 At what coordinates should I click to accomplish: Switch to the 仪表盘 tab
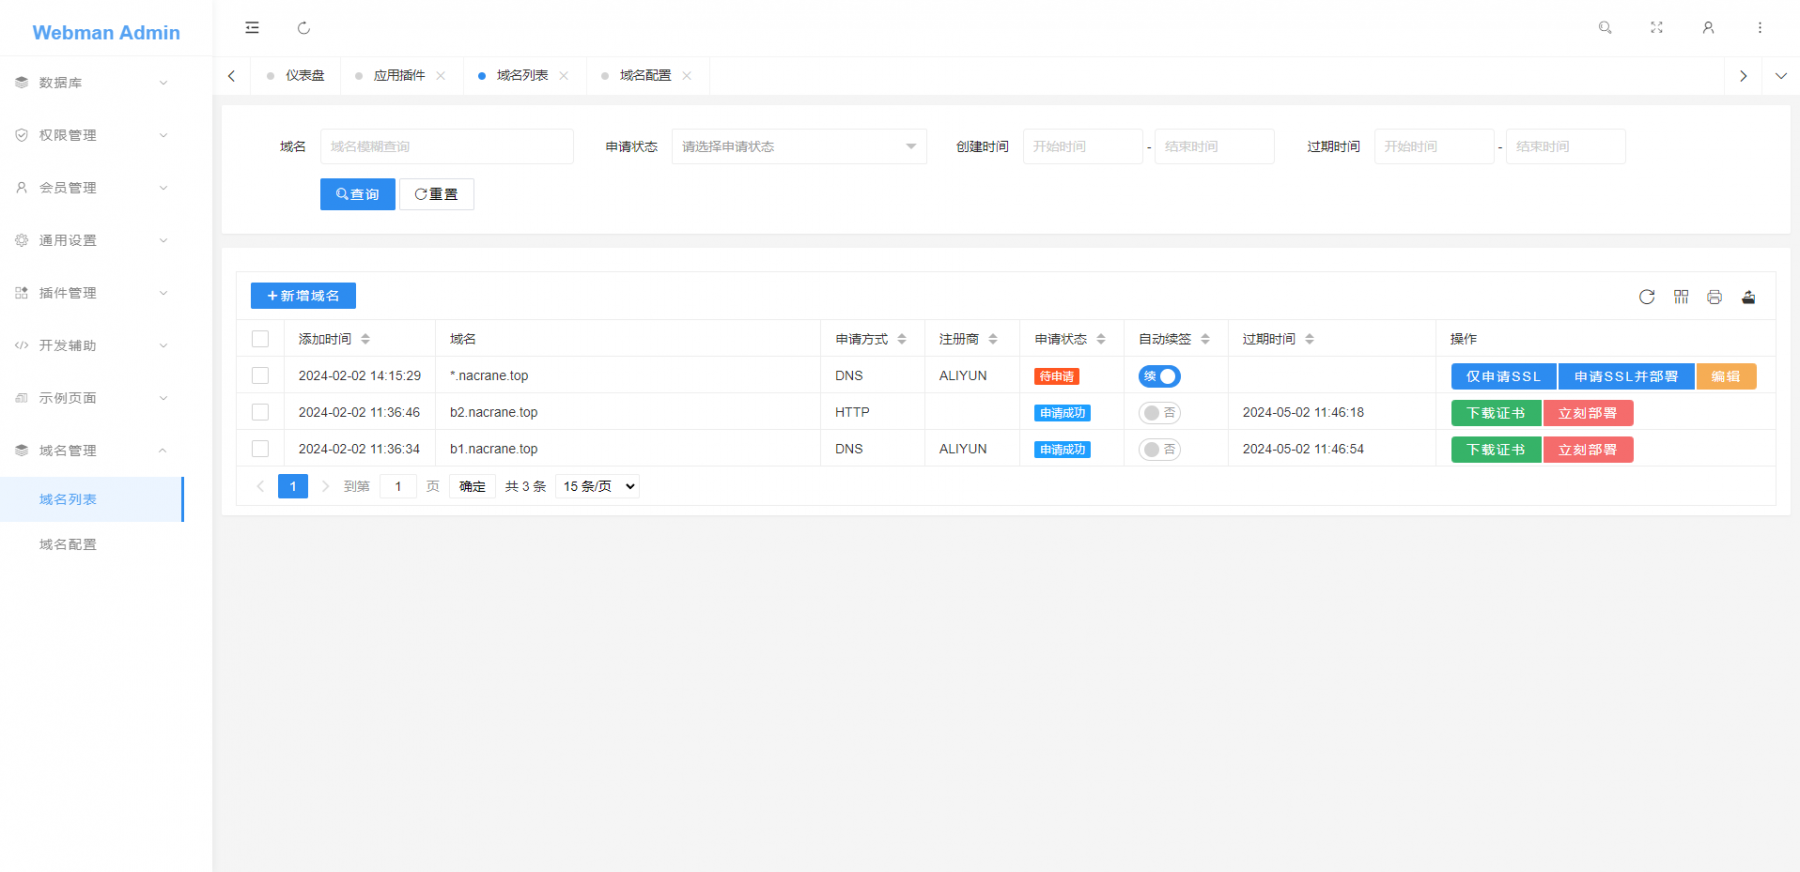296,76
